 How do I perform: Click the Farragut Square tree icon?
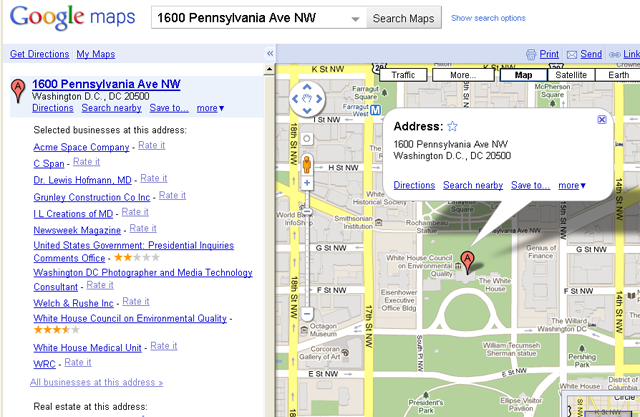tap(384, 93)
